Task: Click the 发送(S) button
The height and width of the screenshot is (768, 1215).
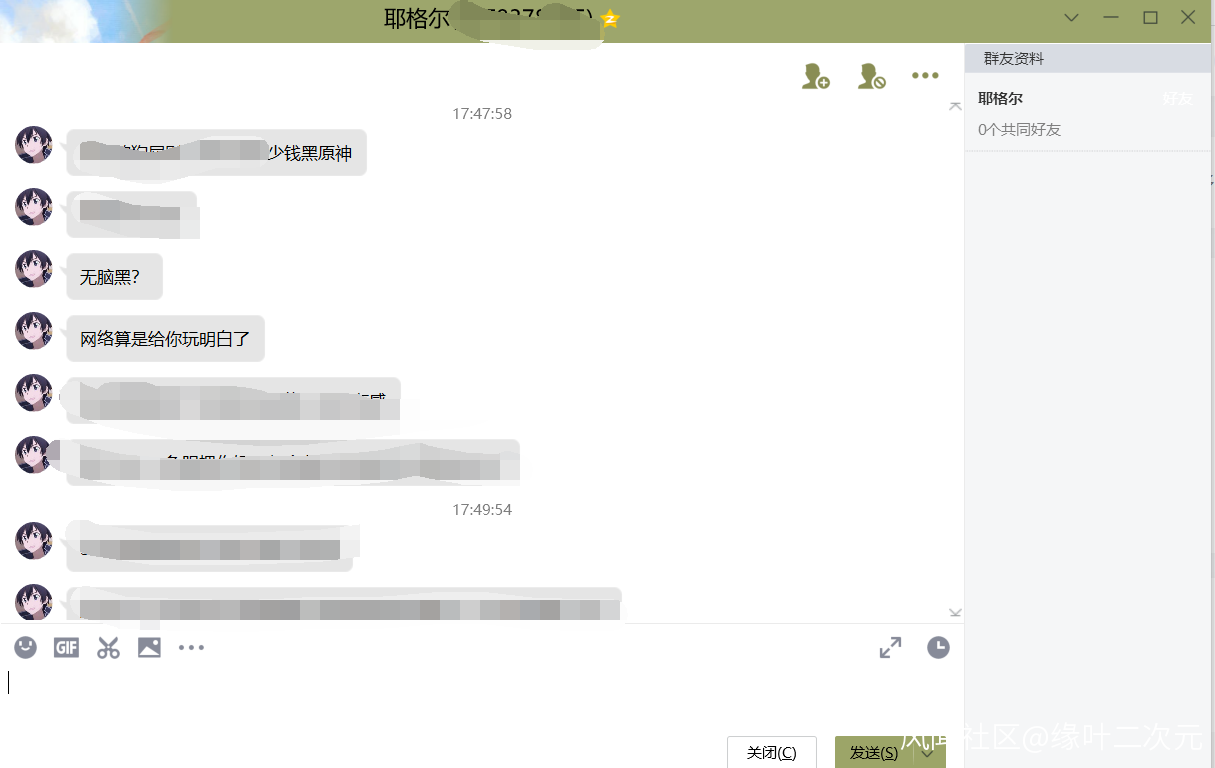Action: 876,753
